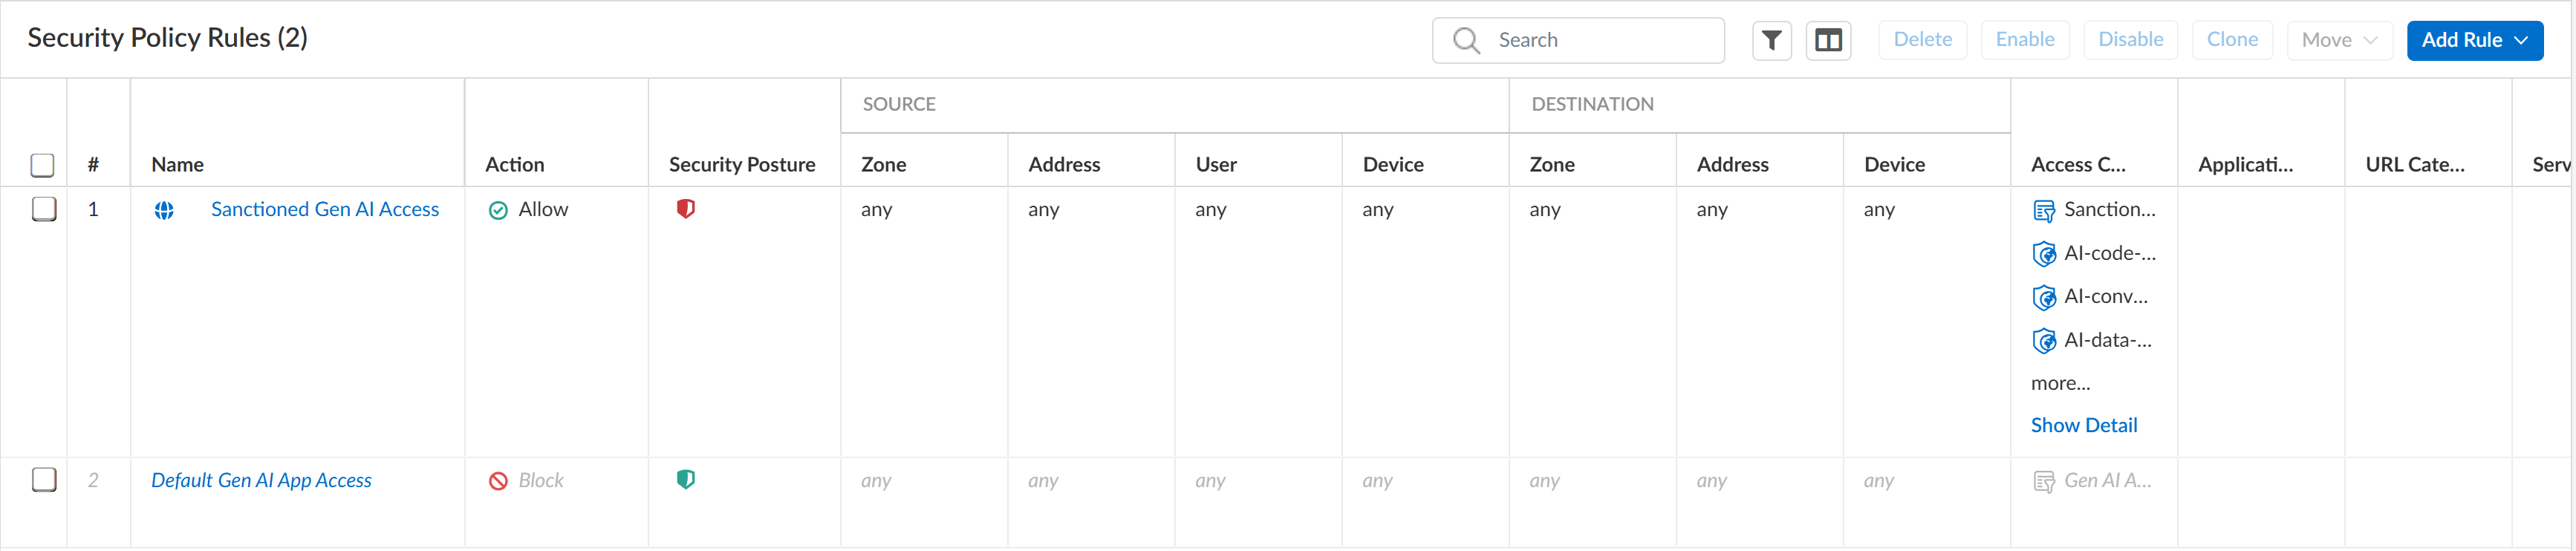Click the AI-data access control icon
The height and width of the screenshot is (551, 2576).
tap(2044, 341)
